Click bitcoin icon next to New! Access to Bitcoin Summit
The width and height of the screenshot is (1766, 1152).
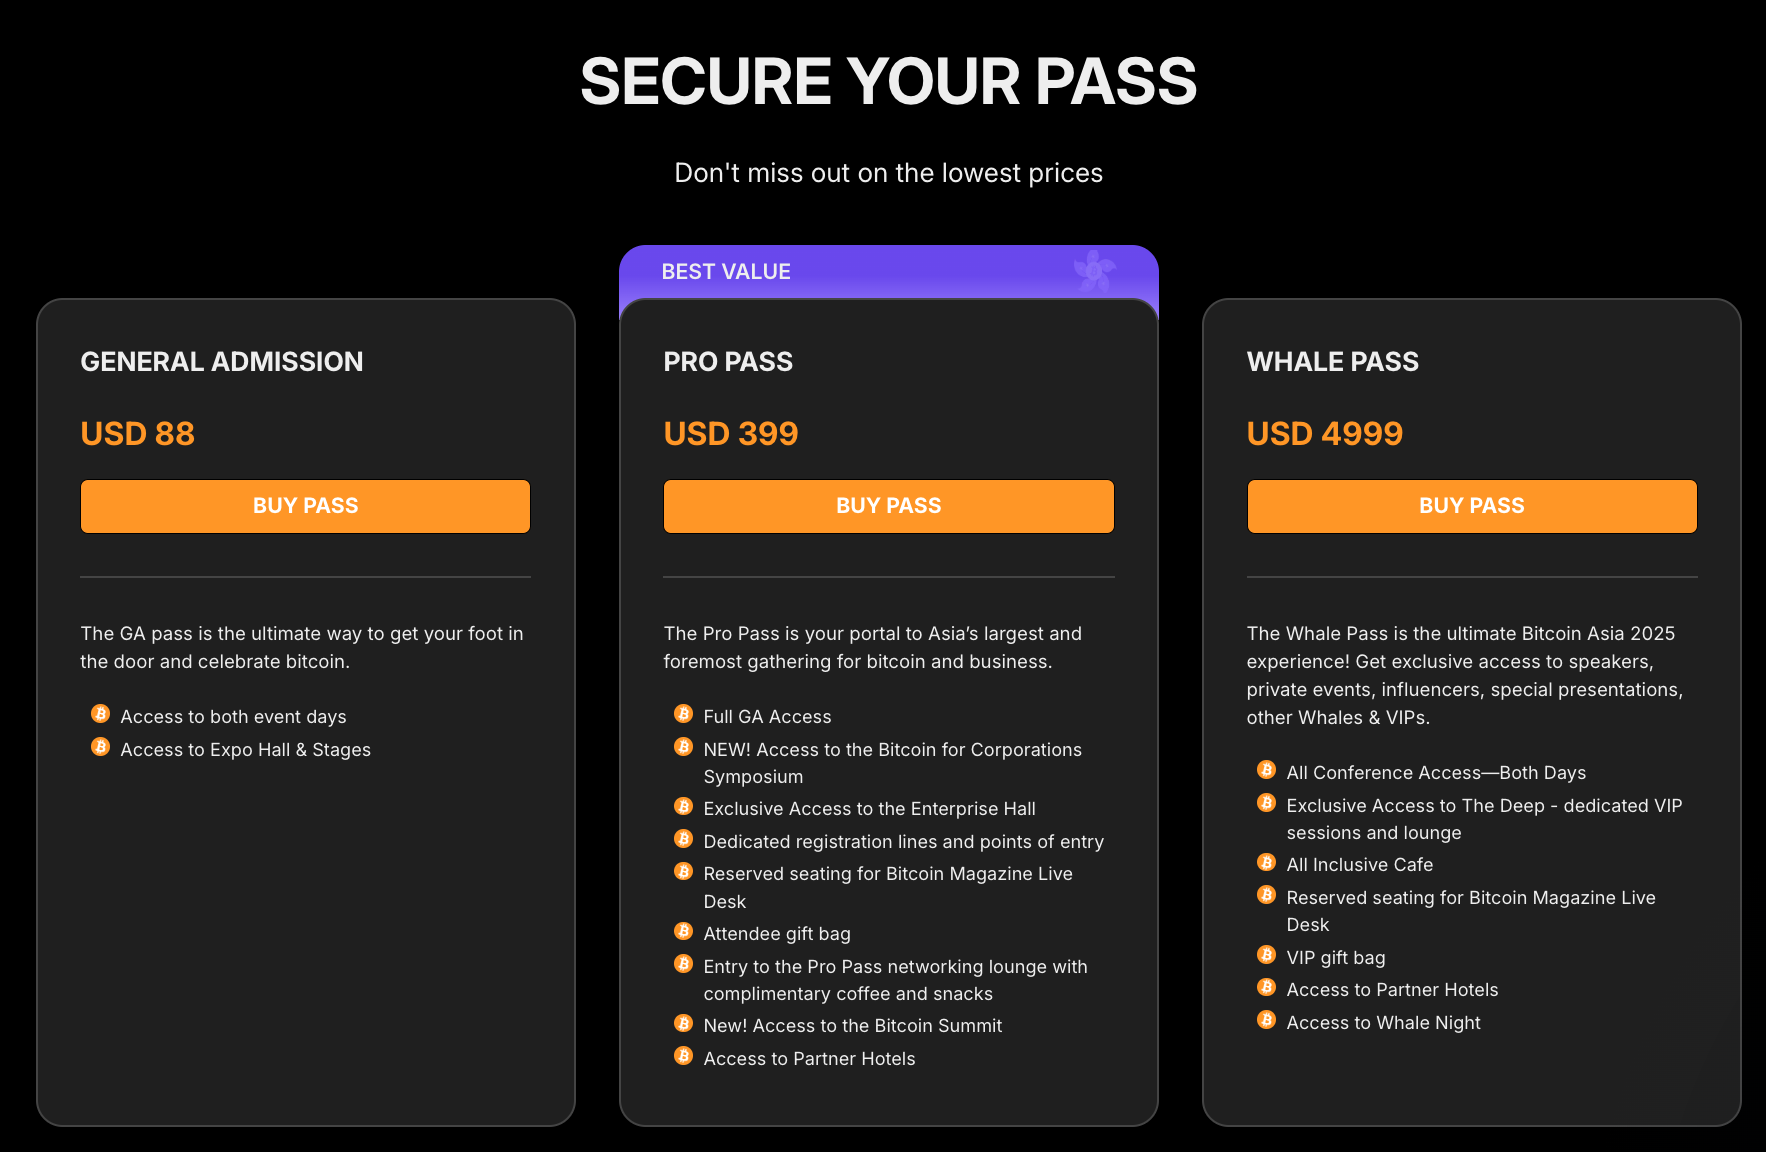click(x=683, y=1023)
